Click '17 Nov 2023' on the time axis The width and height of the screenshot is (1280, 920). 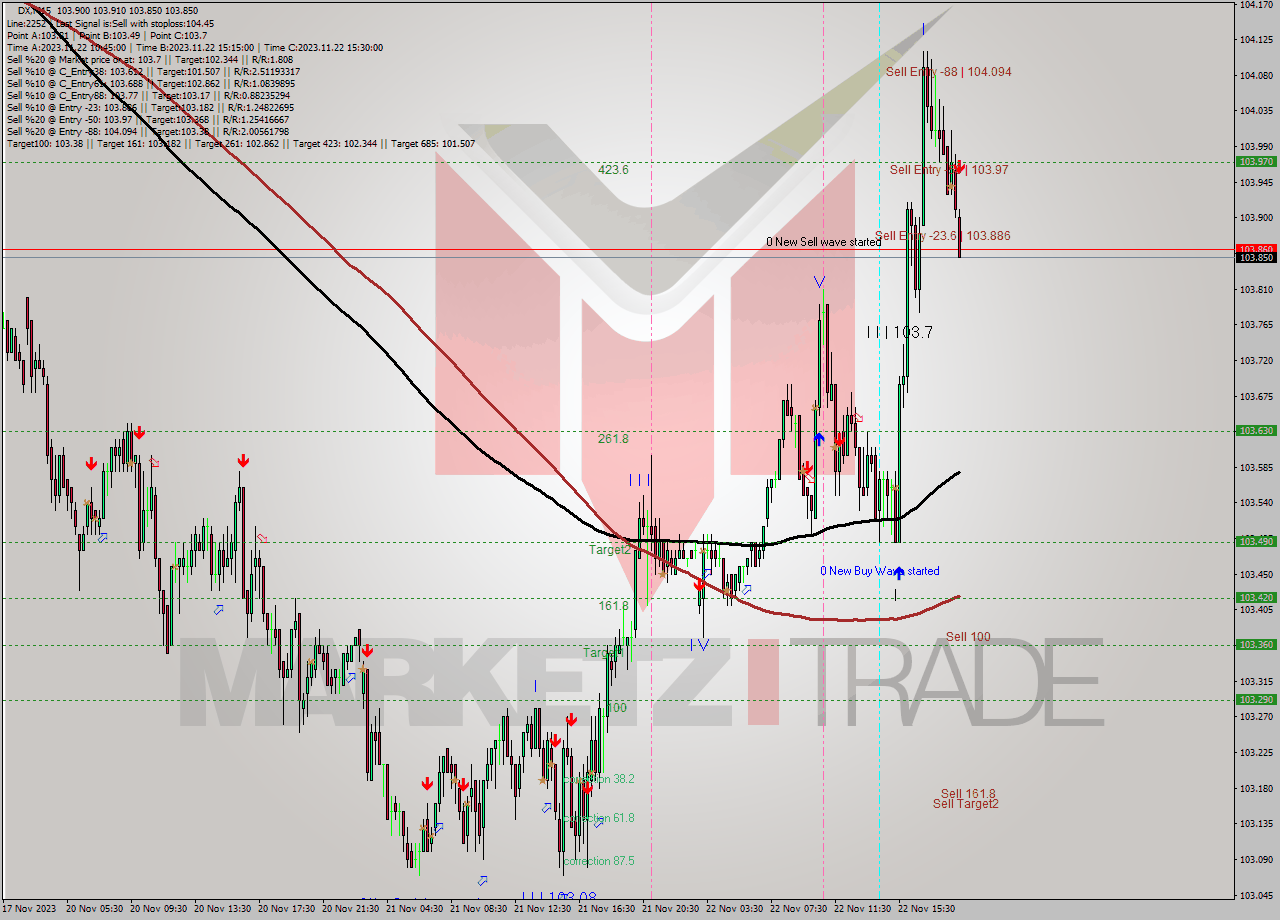(x=30, y=909)
